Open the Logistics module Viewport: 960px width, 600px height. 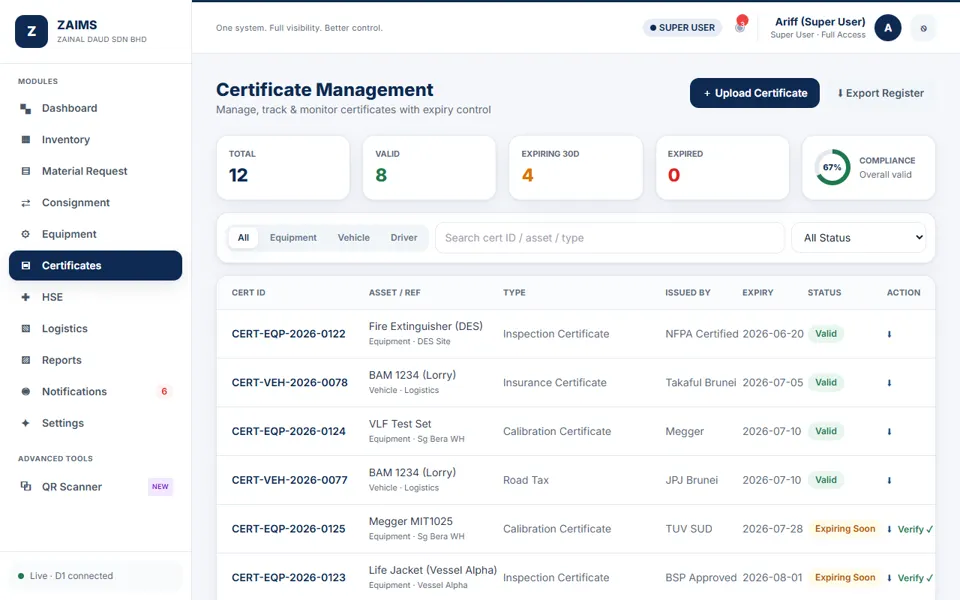click(x=96, y=329)
